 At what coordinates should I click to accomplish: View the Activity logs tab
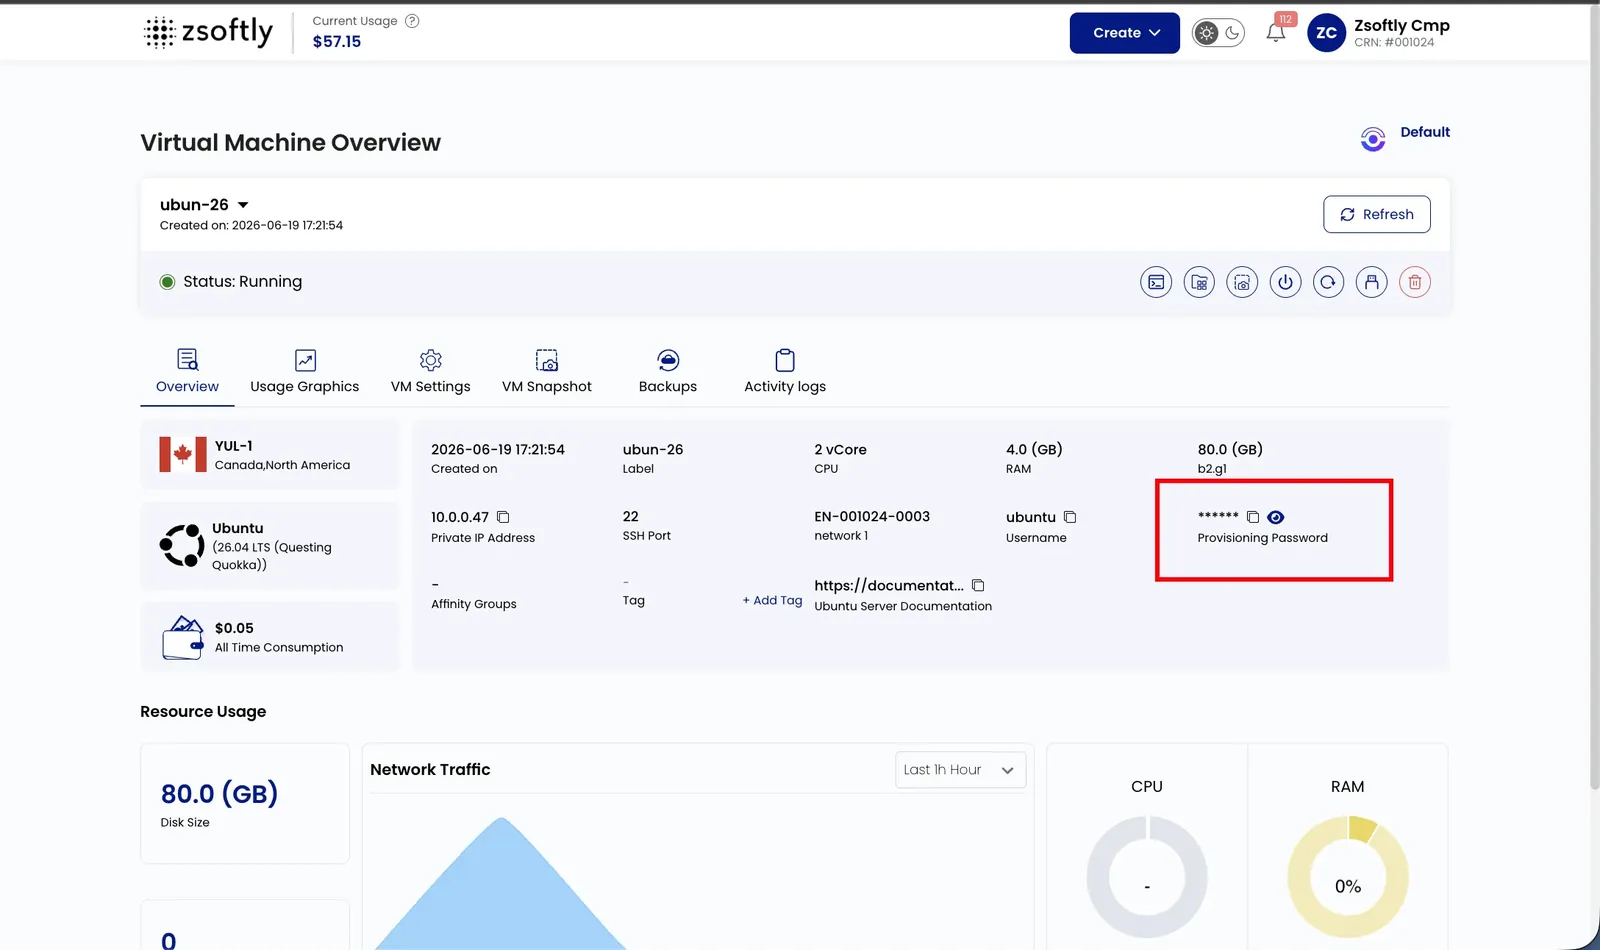click(785, 372)
